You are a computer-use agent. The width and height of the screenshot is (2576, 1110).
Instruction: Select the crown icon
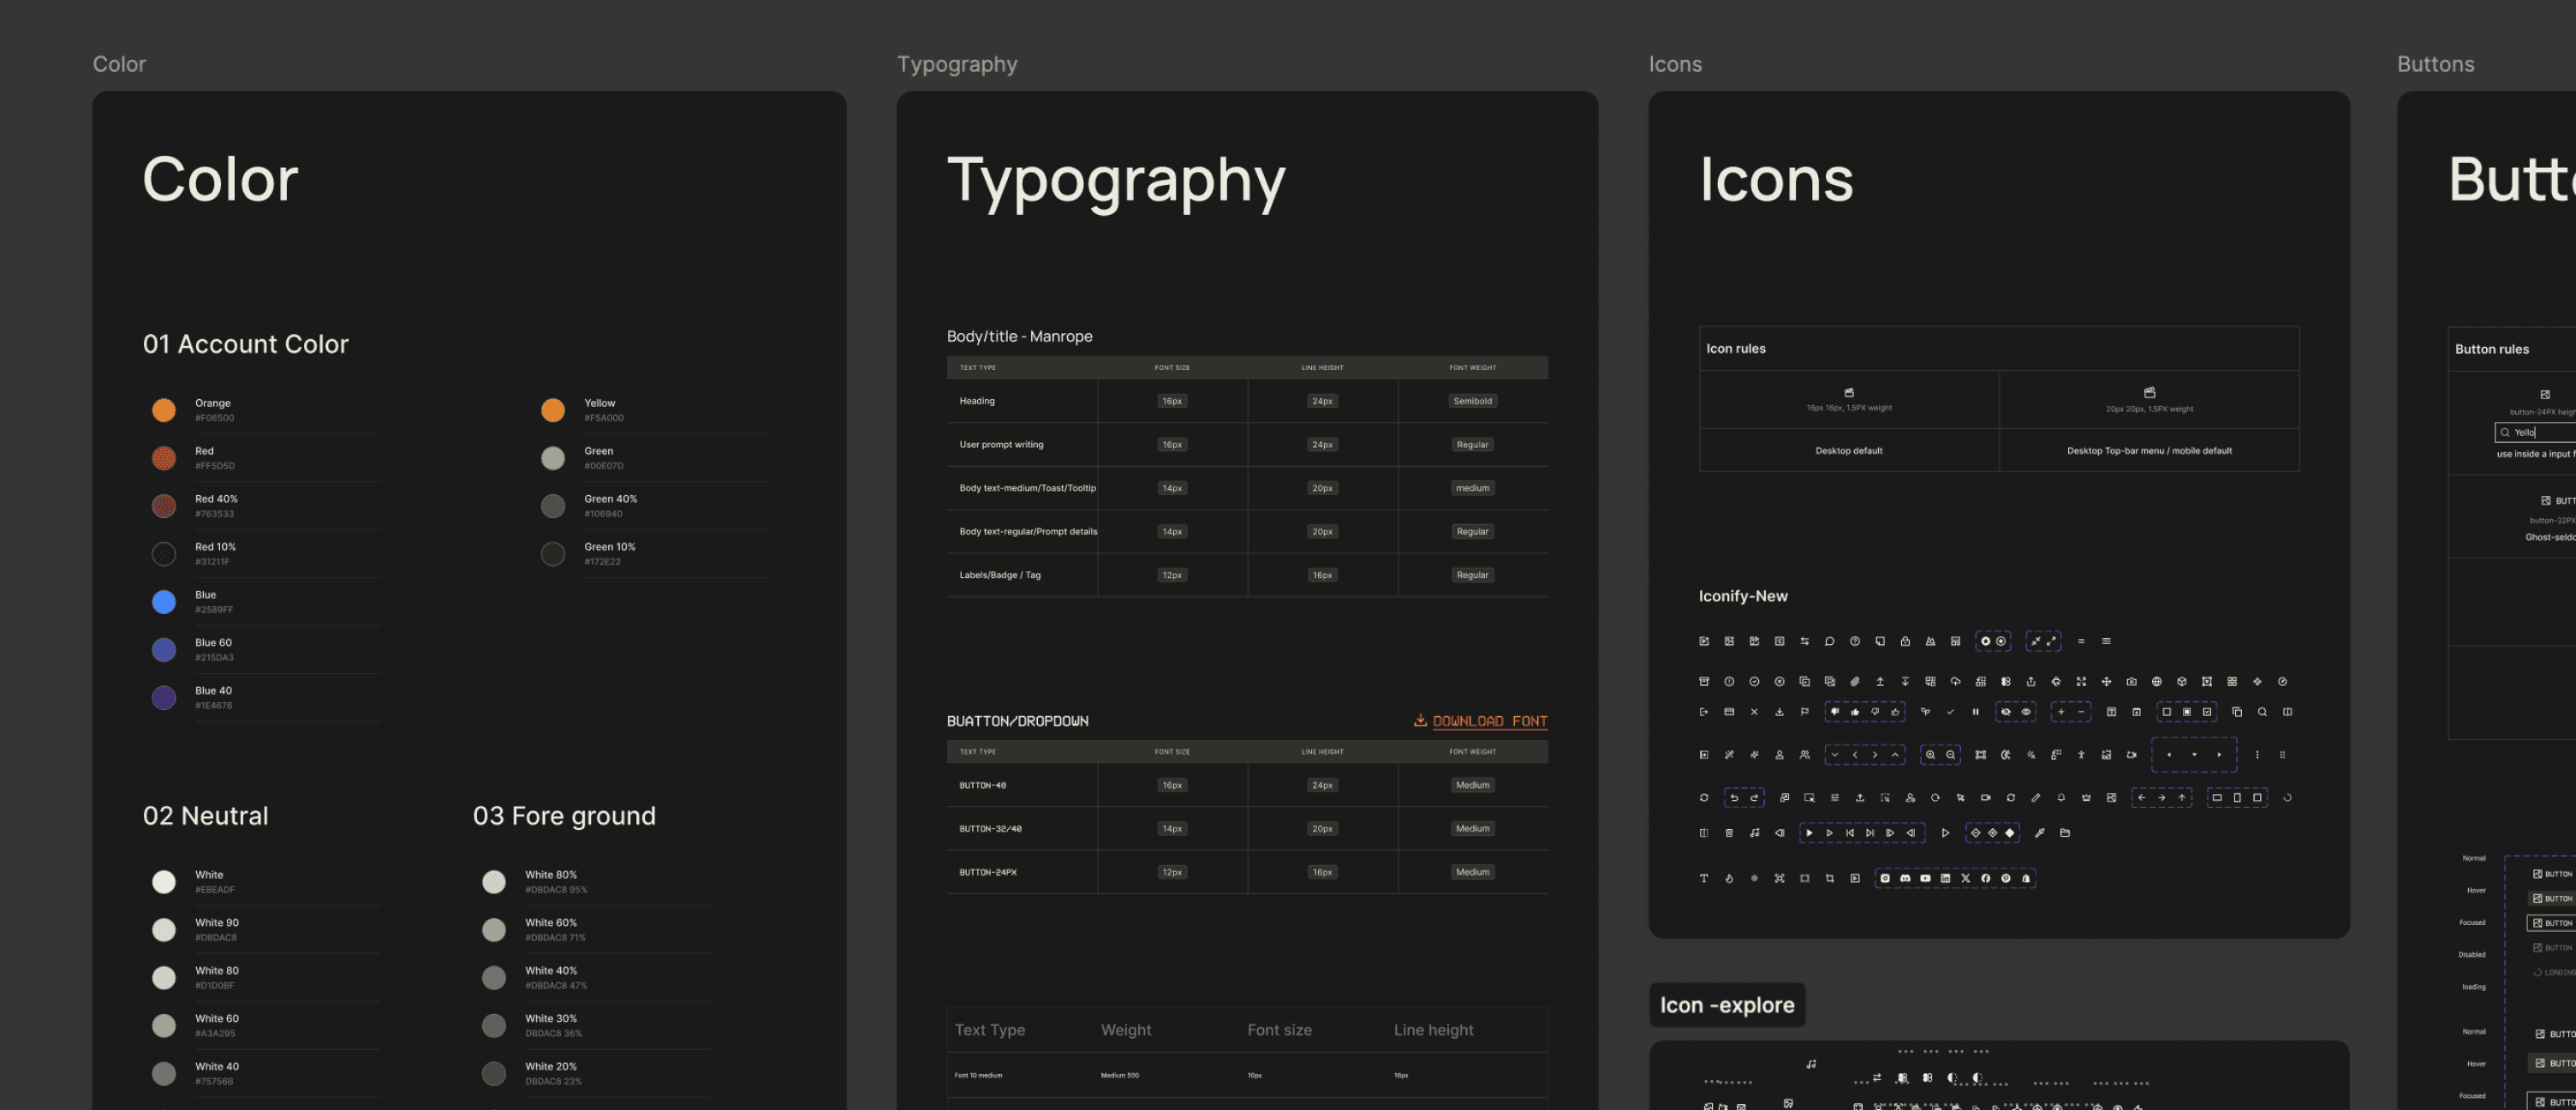(x=2086, y=798)
